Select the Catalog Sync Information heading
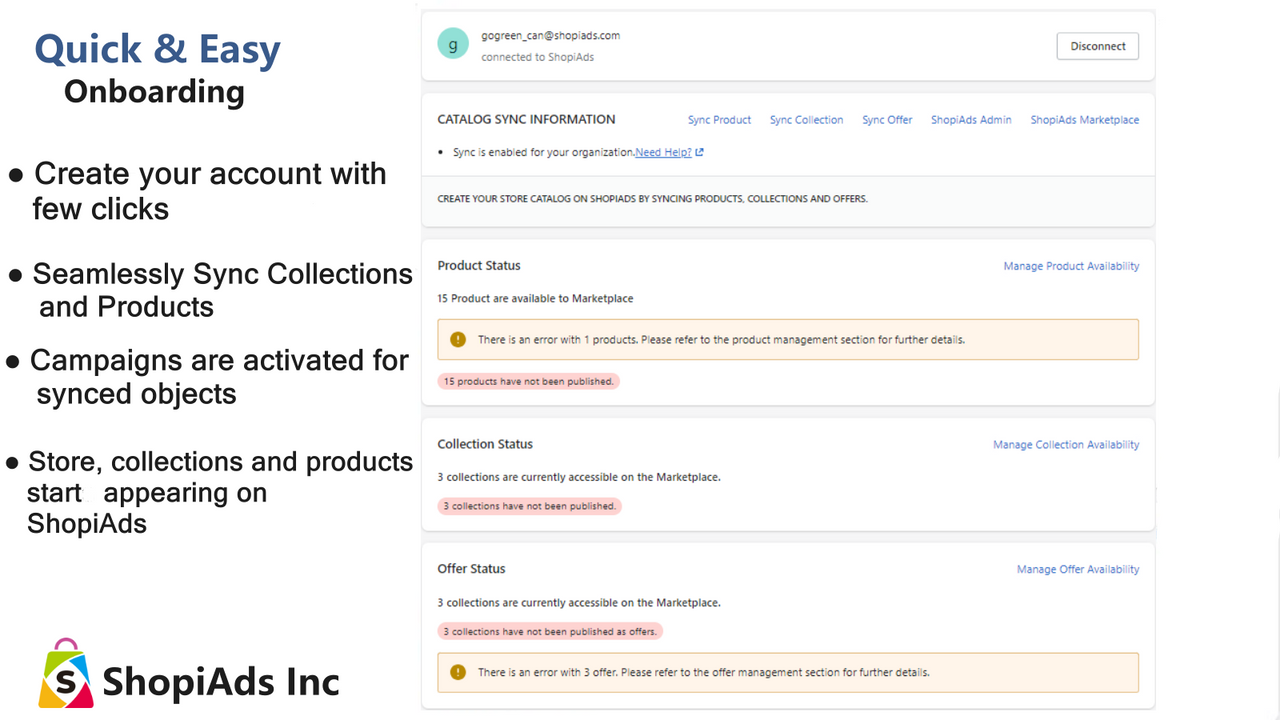This screenshot has width=1280, height=720. pos(526,119)
